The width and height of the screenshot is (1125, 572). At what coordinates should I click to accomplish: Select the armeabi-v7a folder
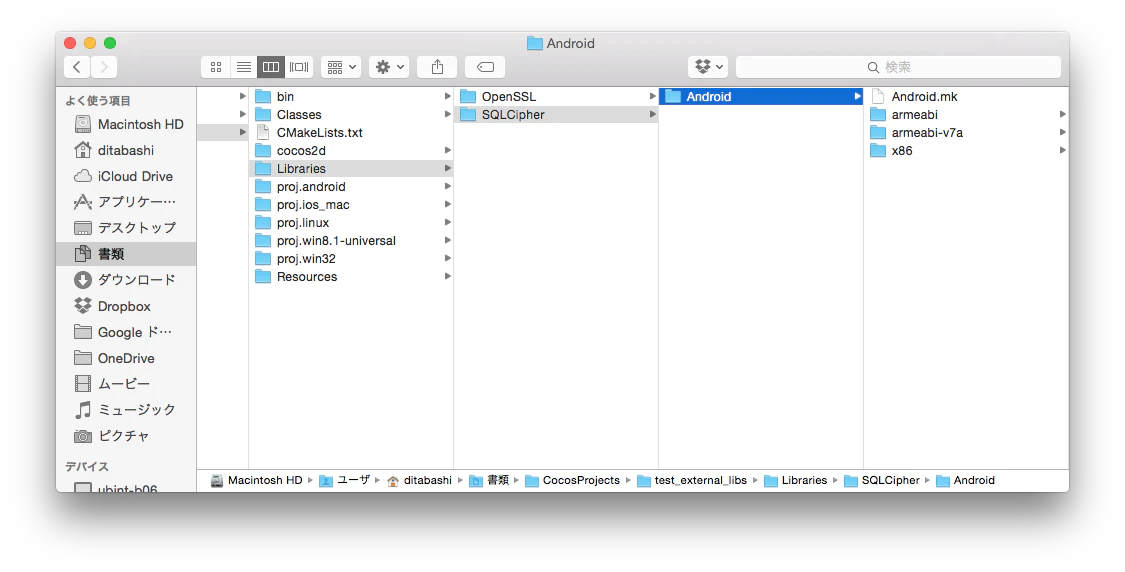(966, 133)
